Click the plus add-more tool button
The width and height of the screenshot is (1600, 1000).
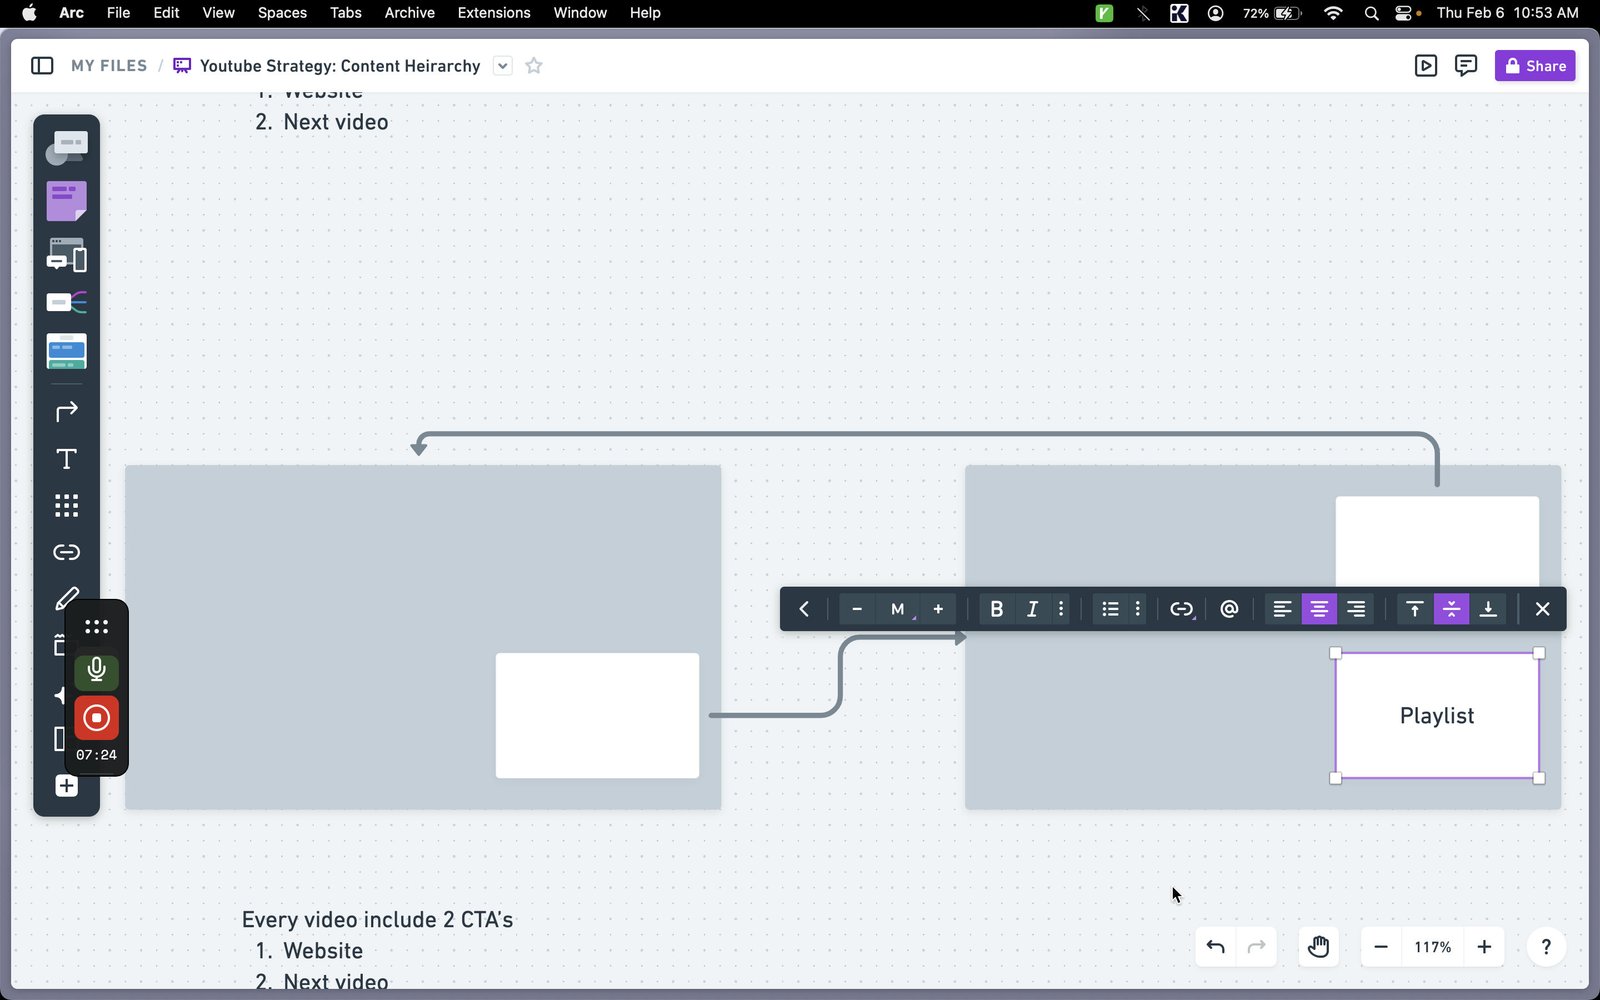(x=67, y=786)
